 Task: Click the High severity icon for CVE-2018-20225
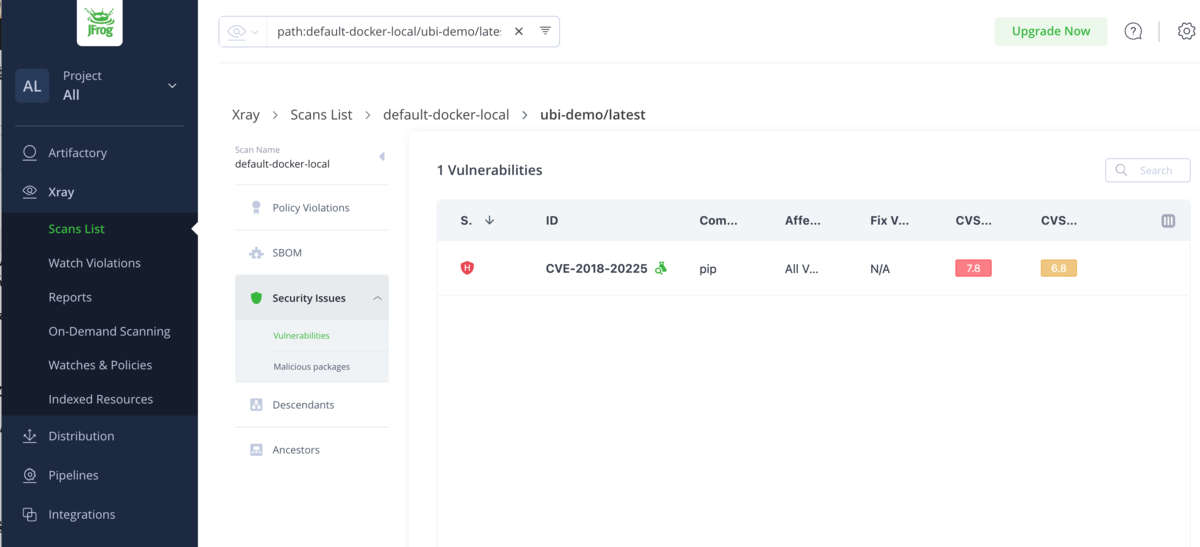467,268
